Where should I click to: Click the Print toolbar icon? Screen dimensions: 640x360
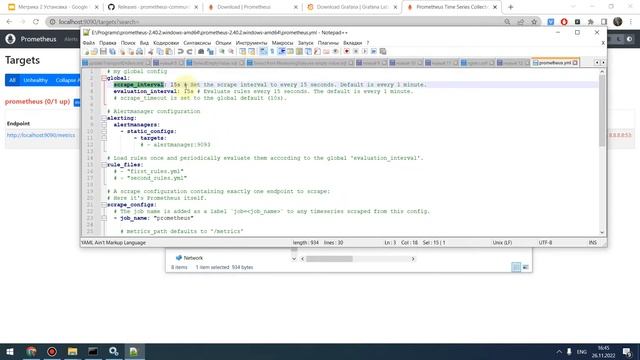point(139,51)
